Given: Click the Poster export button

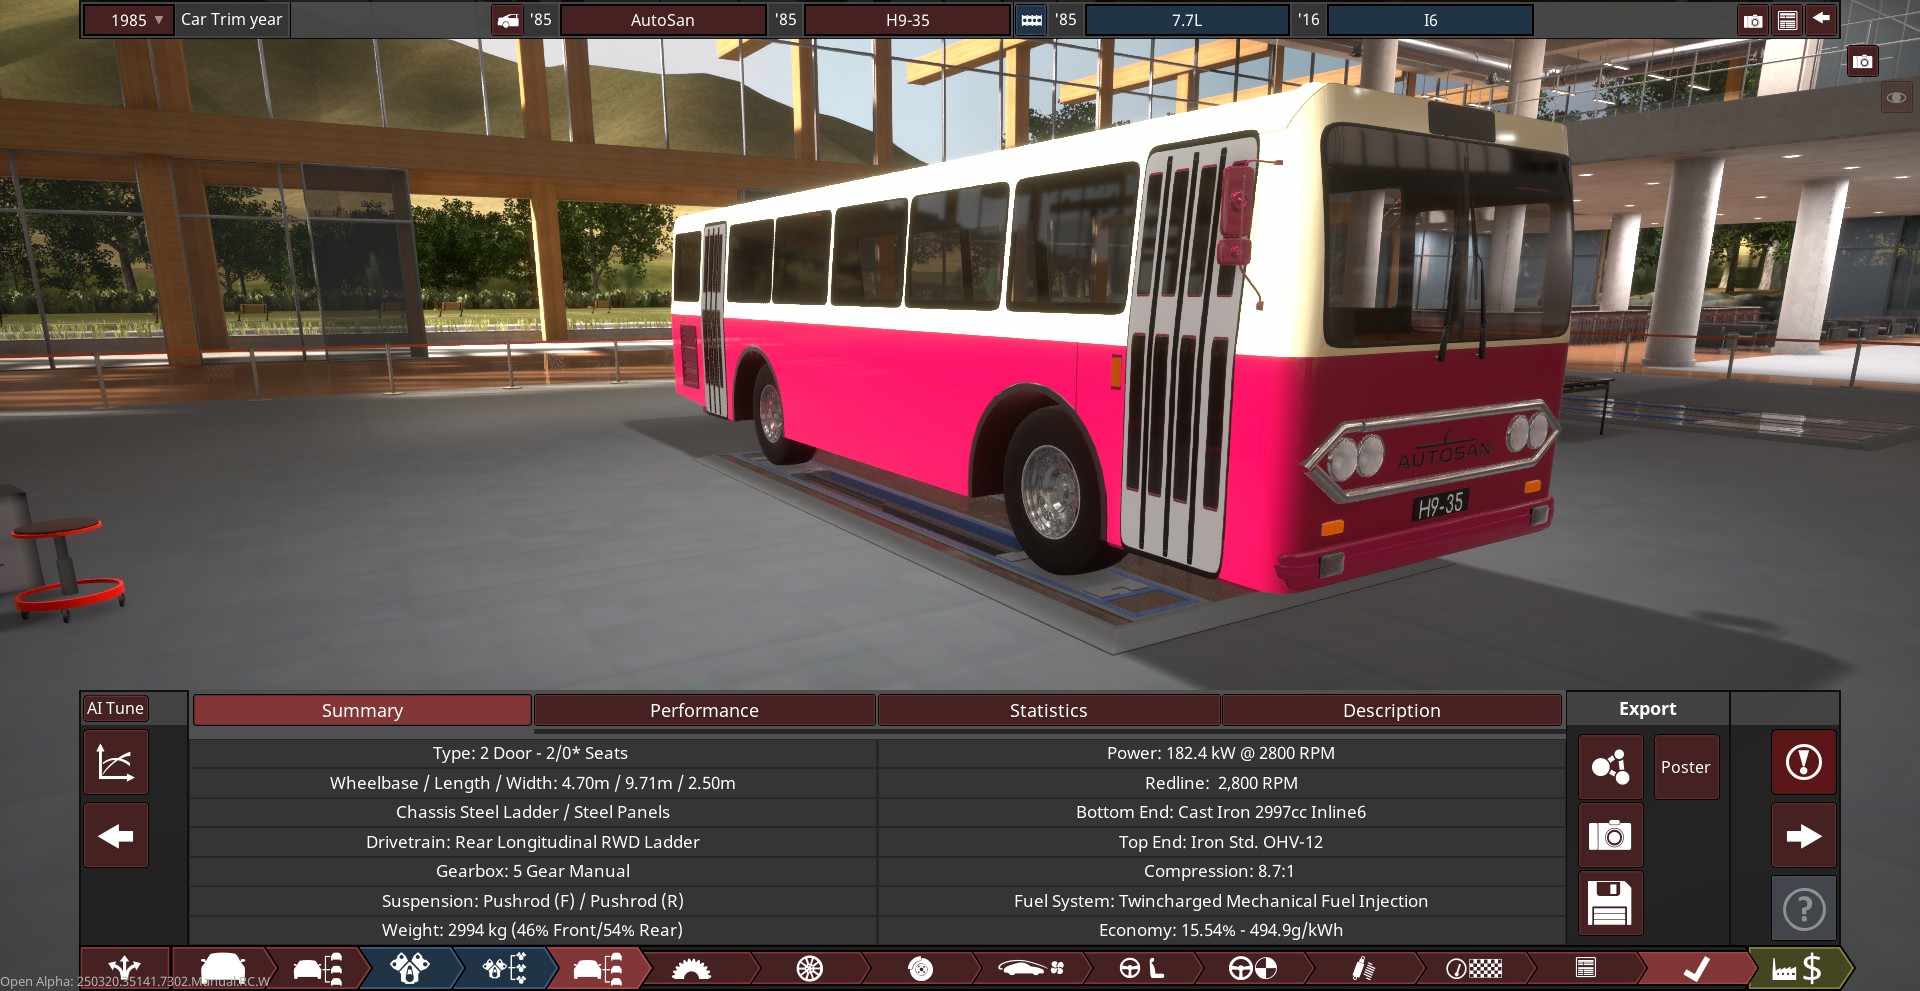Looking at the screenshot, I should coord(1686,767).
